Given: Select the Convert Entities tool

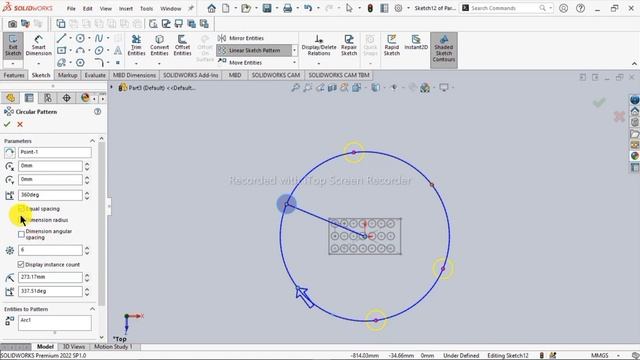Looking at the screenshot, I should point(159,45).
